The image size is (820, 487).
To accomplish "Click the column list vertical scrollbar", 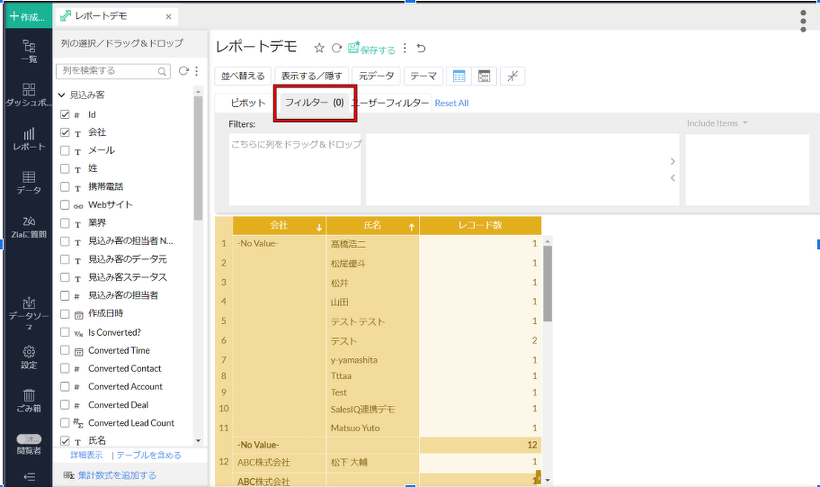I will point(198,200).
